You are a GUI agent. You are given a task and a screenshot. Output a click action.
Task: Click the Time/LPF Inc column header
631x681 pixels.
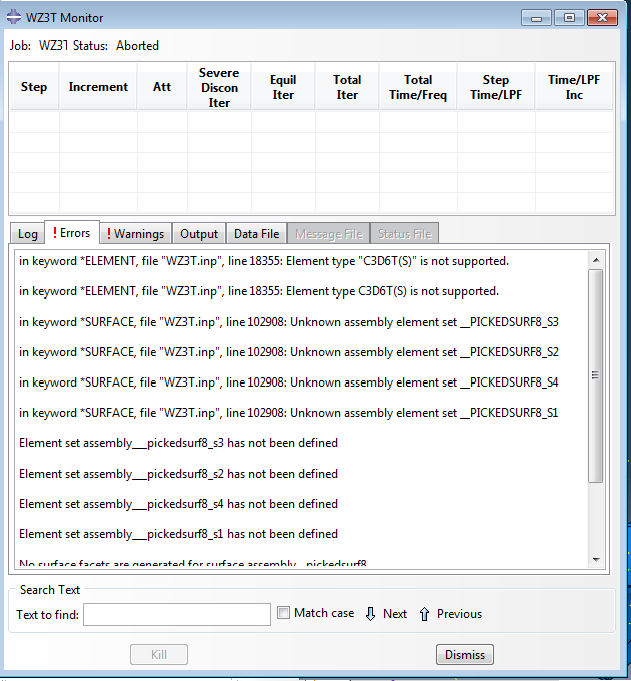(574, 87)
